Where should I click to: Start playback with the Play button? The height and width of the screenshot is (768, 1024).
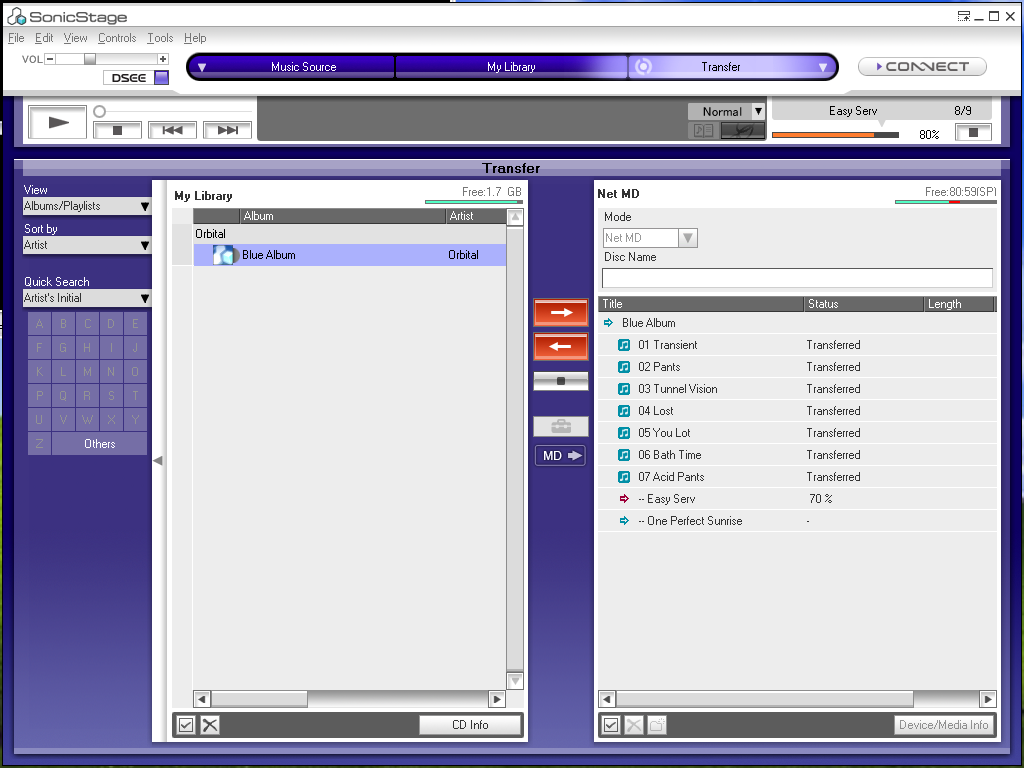pos(57,122)
